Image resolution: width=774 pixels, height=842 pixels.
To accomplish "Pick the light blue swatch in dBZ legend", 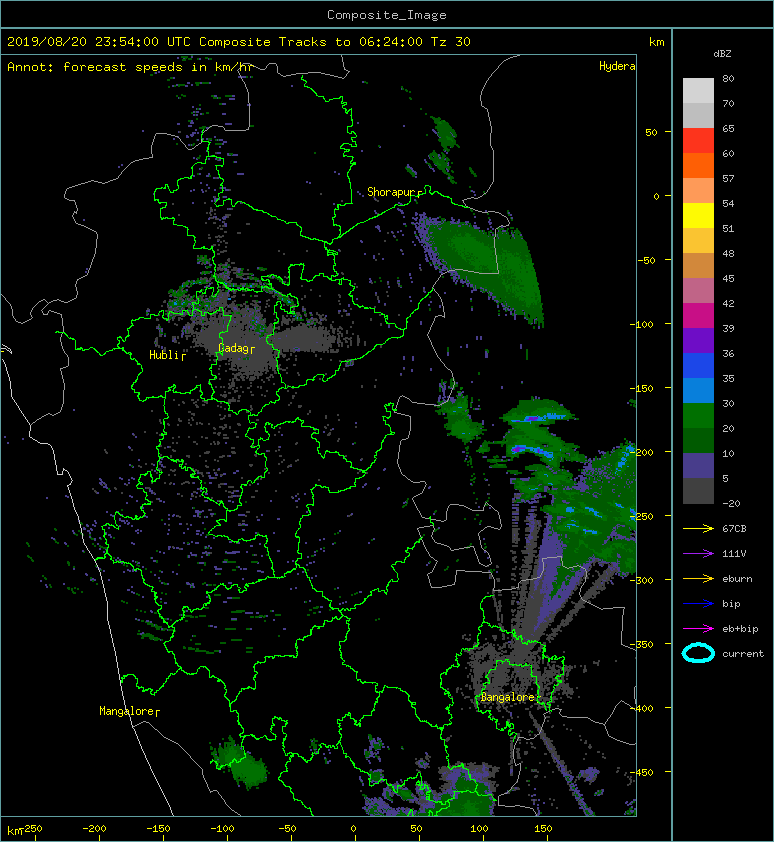I will click(x=698, y=390).
